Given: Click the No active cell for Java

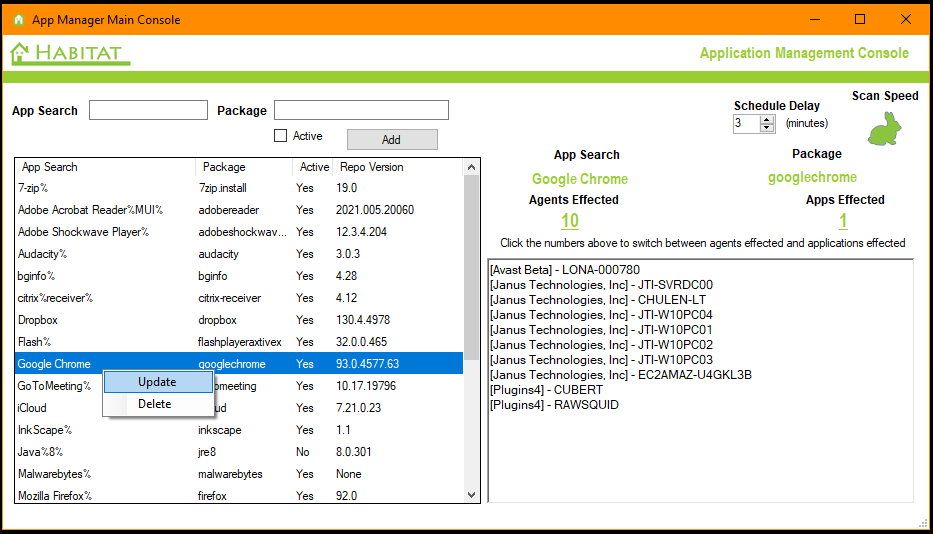Looking at the screenshot, I should coord(303,452).
